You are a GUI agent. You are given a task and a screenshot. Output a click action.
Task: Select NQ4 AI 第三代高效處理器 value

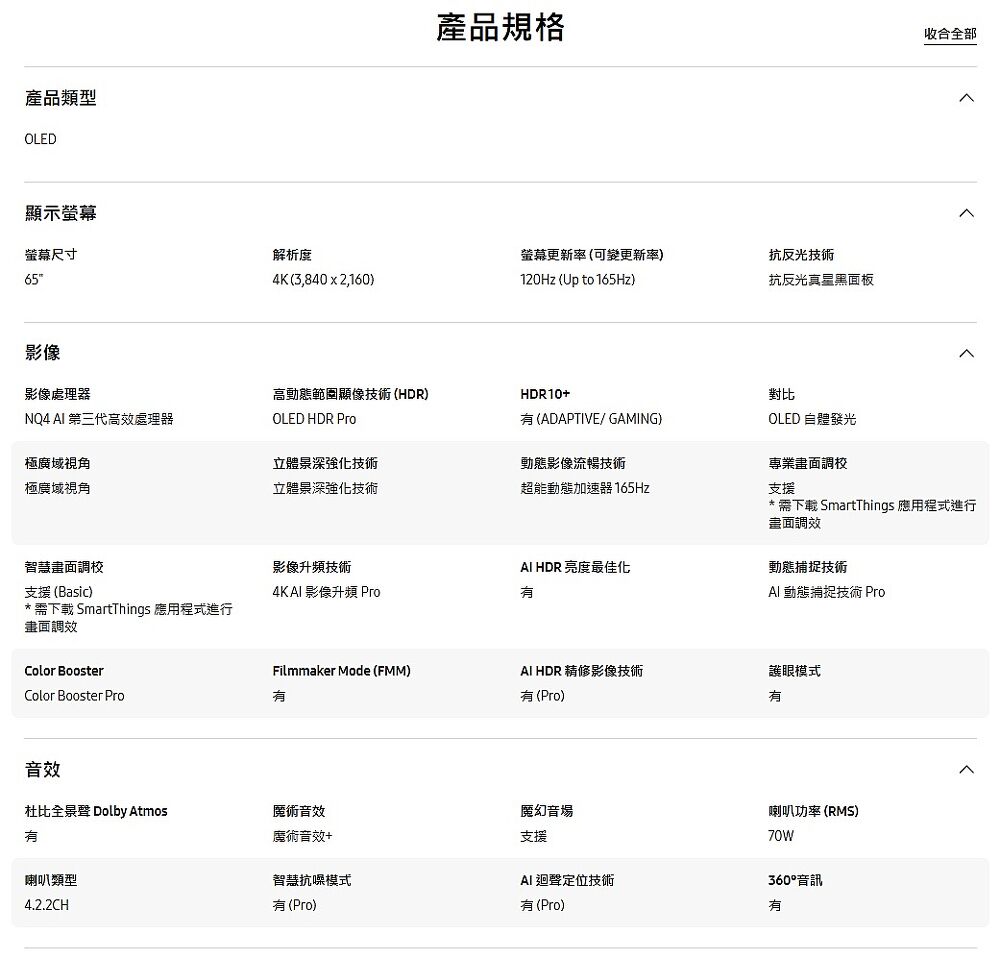pos(99,419)
